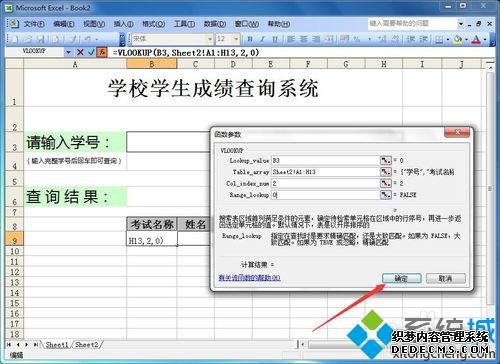Expand the Fill Color dropdown arrow
The width and height of the screenshot is (500, 364).
point(466,39)
